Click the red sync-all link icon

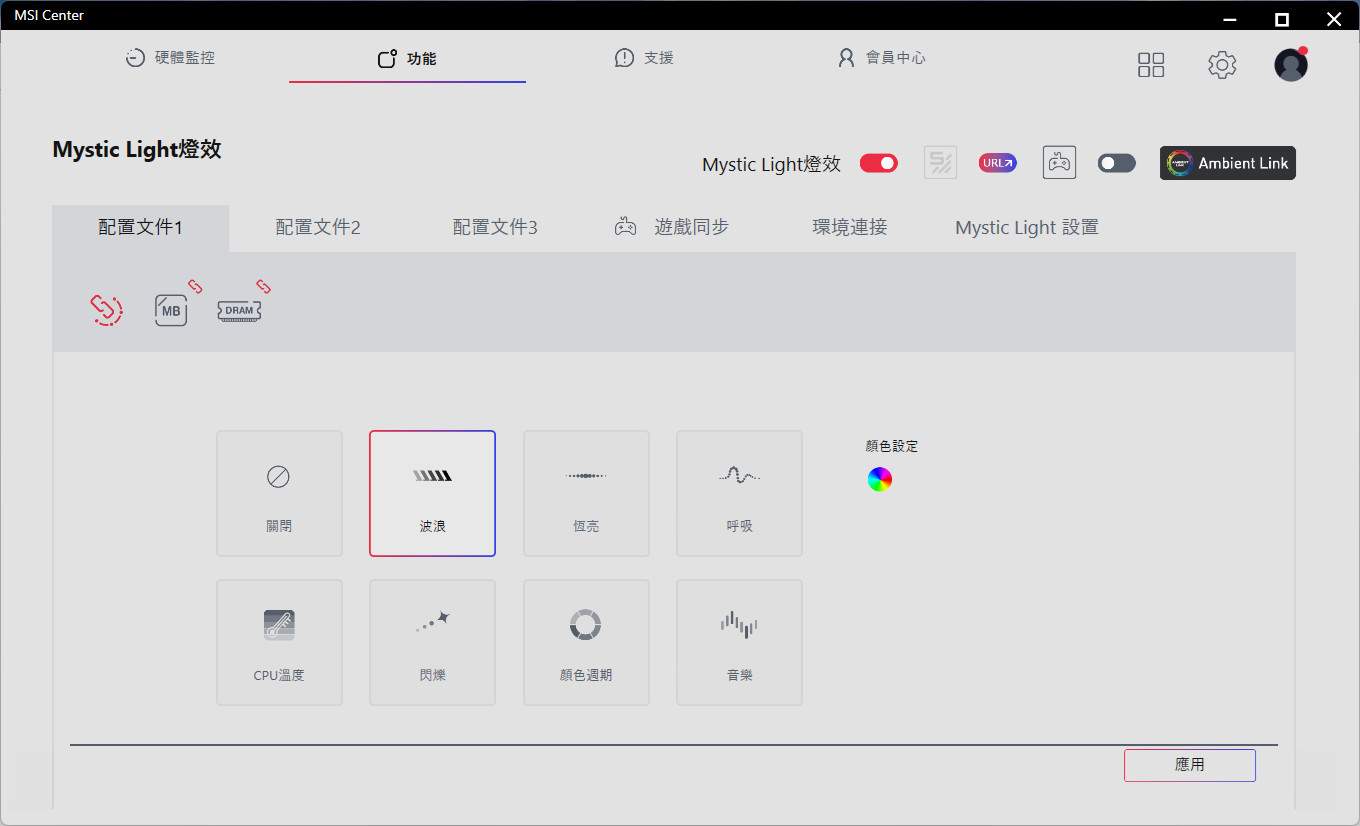[x=107, y=309]
